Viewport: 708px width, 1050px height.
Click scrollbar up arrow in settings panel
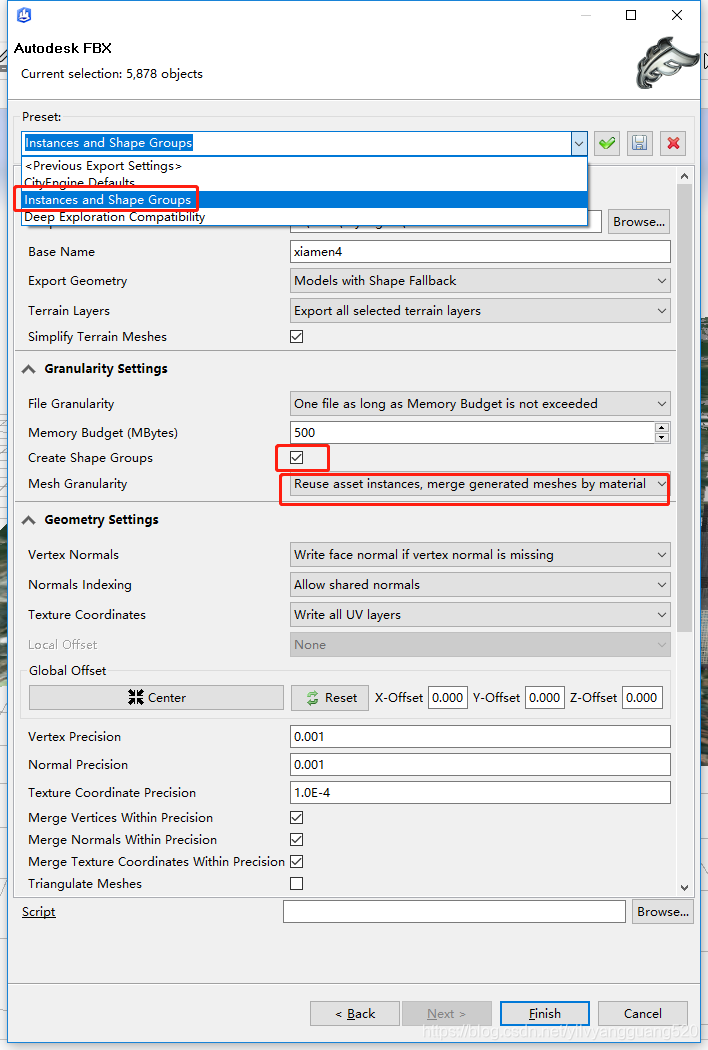(684, 176)
